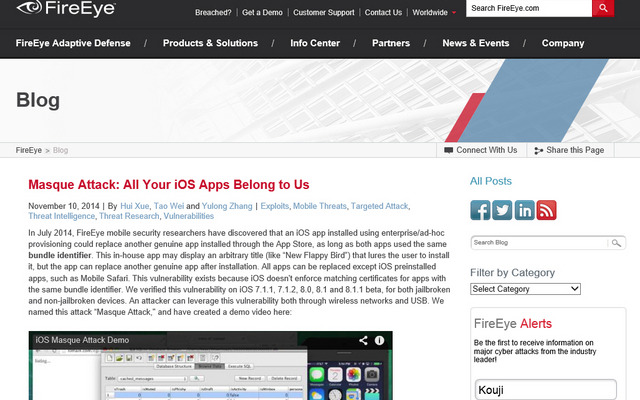This screenshot has width=640, height=400.
Task: Click the Share this Page icon
Action: coord(539,151)
